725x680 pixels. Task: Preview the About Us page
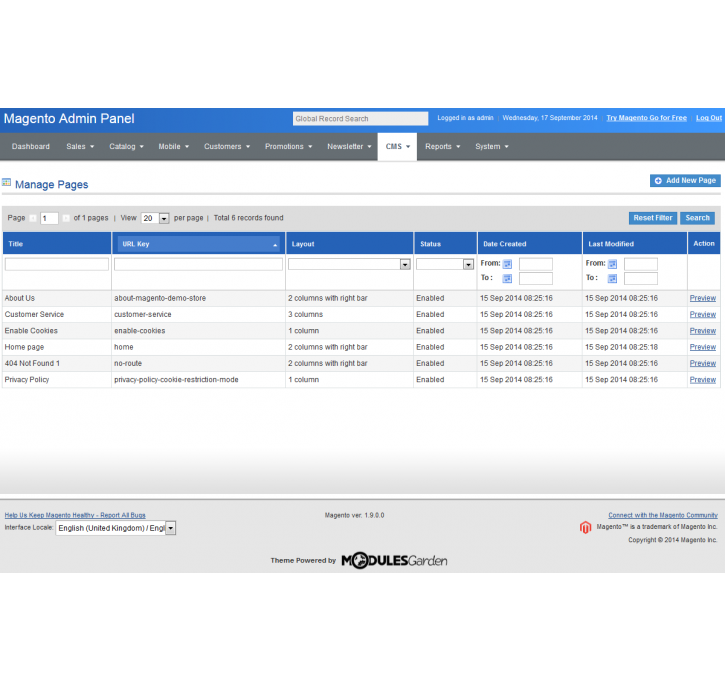tap(702, 299)
